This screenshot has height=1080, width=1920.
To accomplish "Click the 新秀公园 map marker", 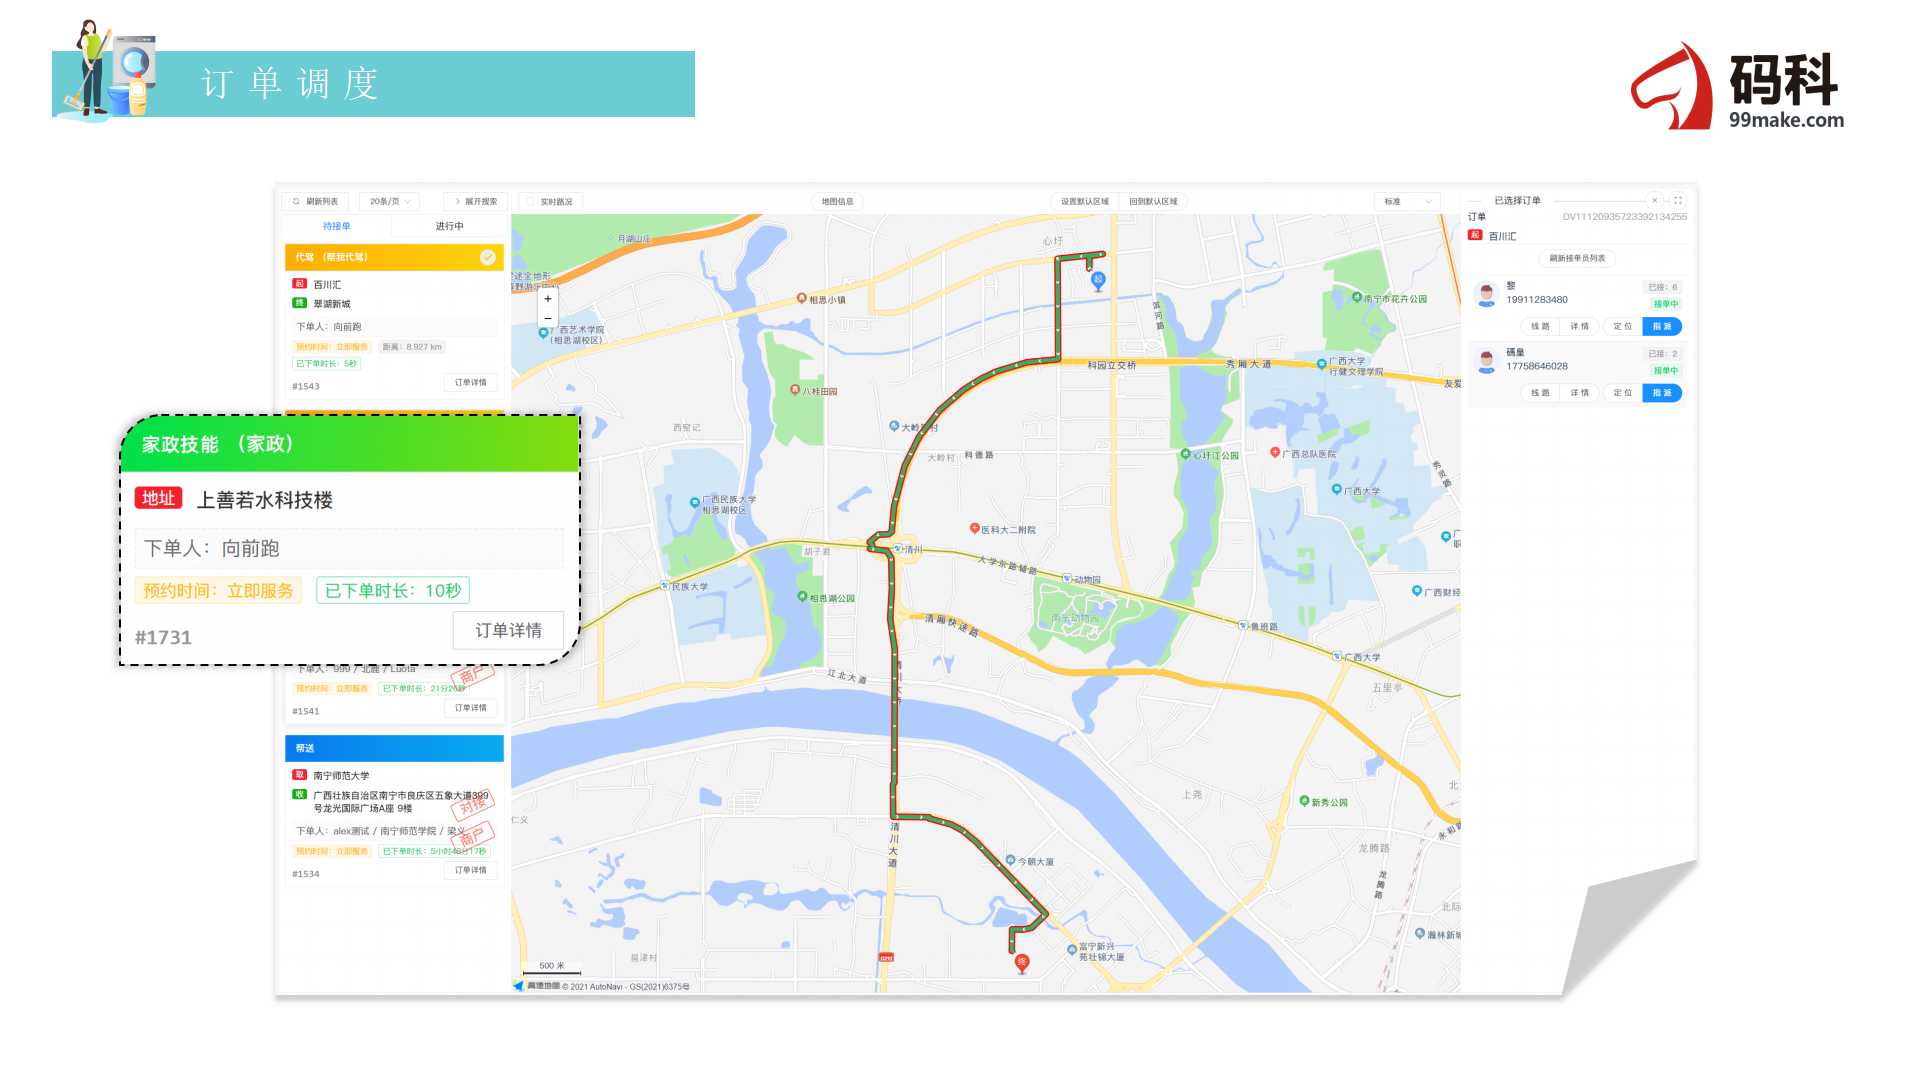I will (x=1323, y=802).
